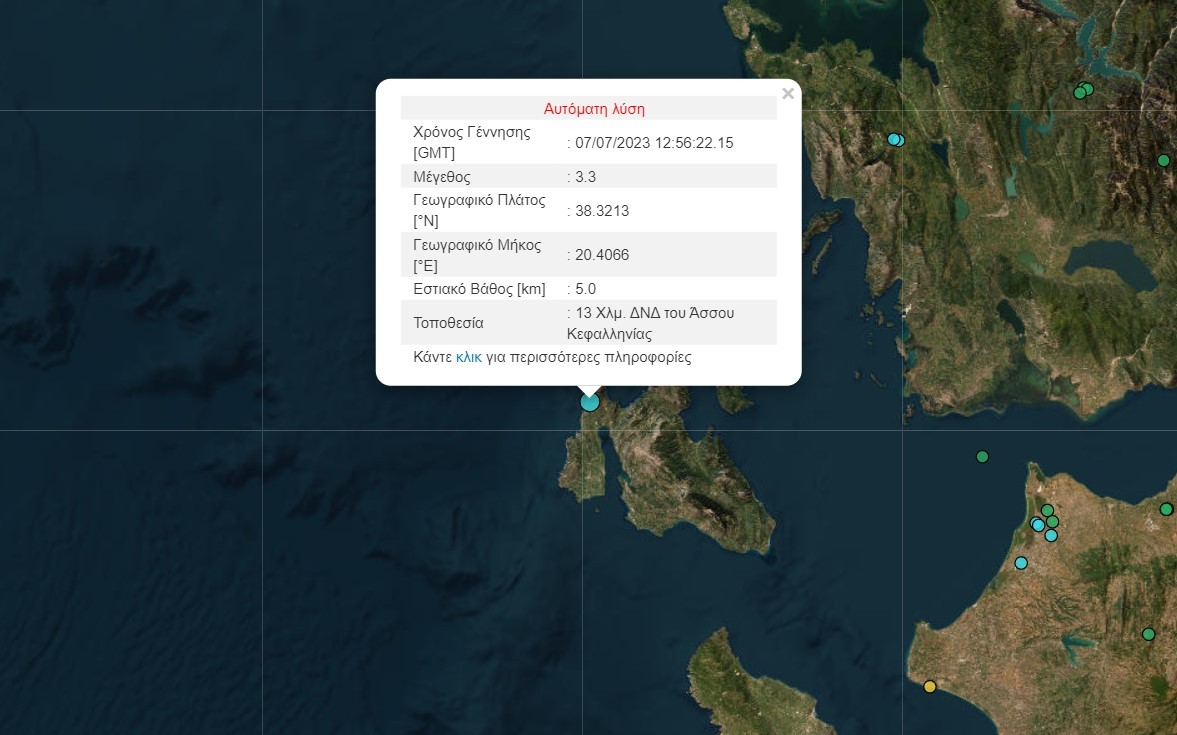Image resolution: width=1177 pixels, height=735 pixels.
Task: Click the red 'Αυτόματη λύση' popup header
Action: (x=594, y=108)
